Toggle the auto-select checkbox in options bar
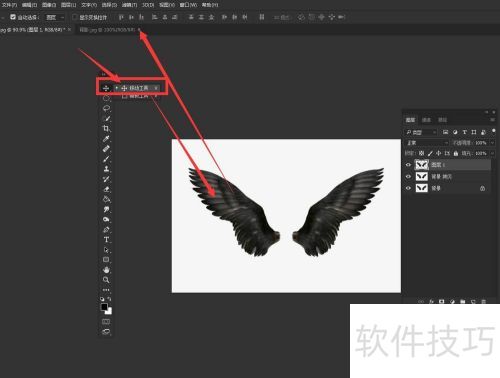The height and width of the screenshot is (378, 500). (x=13, y=17)
